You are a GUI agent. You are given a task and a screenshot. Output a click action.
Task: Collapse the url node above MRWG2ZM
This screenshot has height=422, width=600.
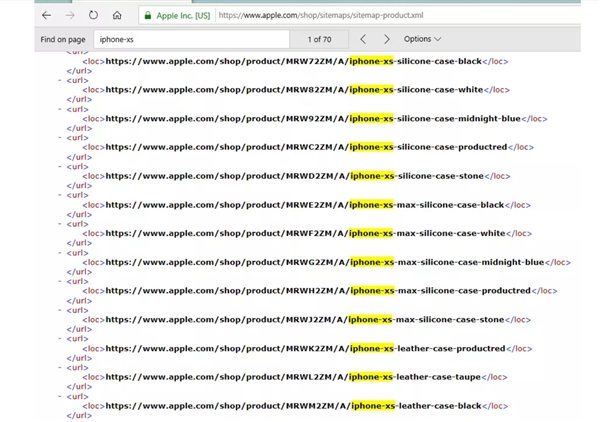click(60, 254)
